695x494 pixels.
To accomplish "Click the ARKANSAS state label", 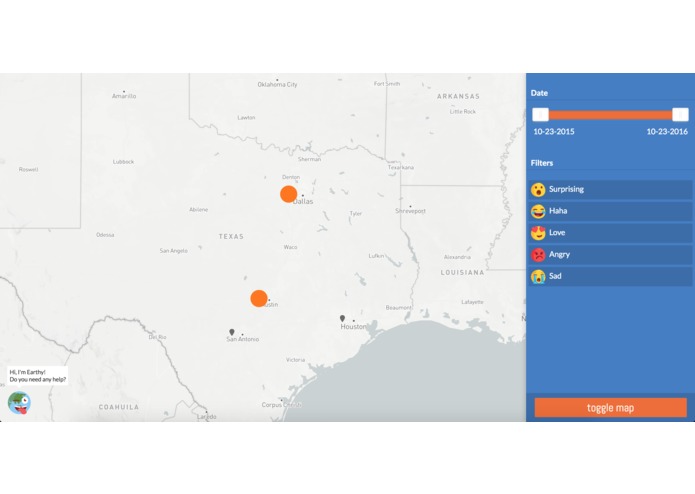I will pyautogui.click(x=458, y=96).
